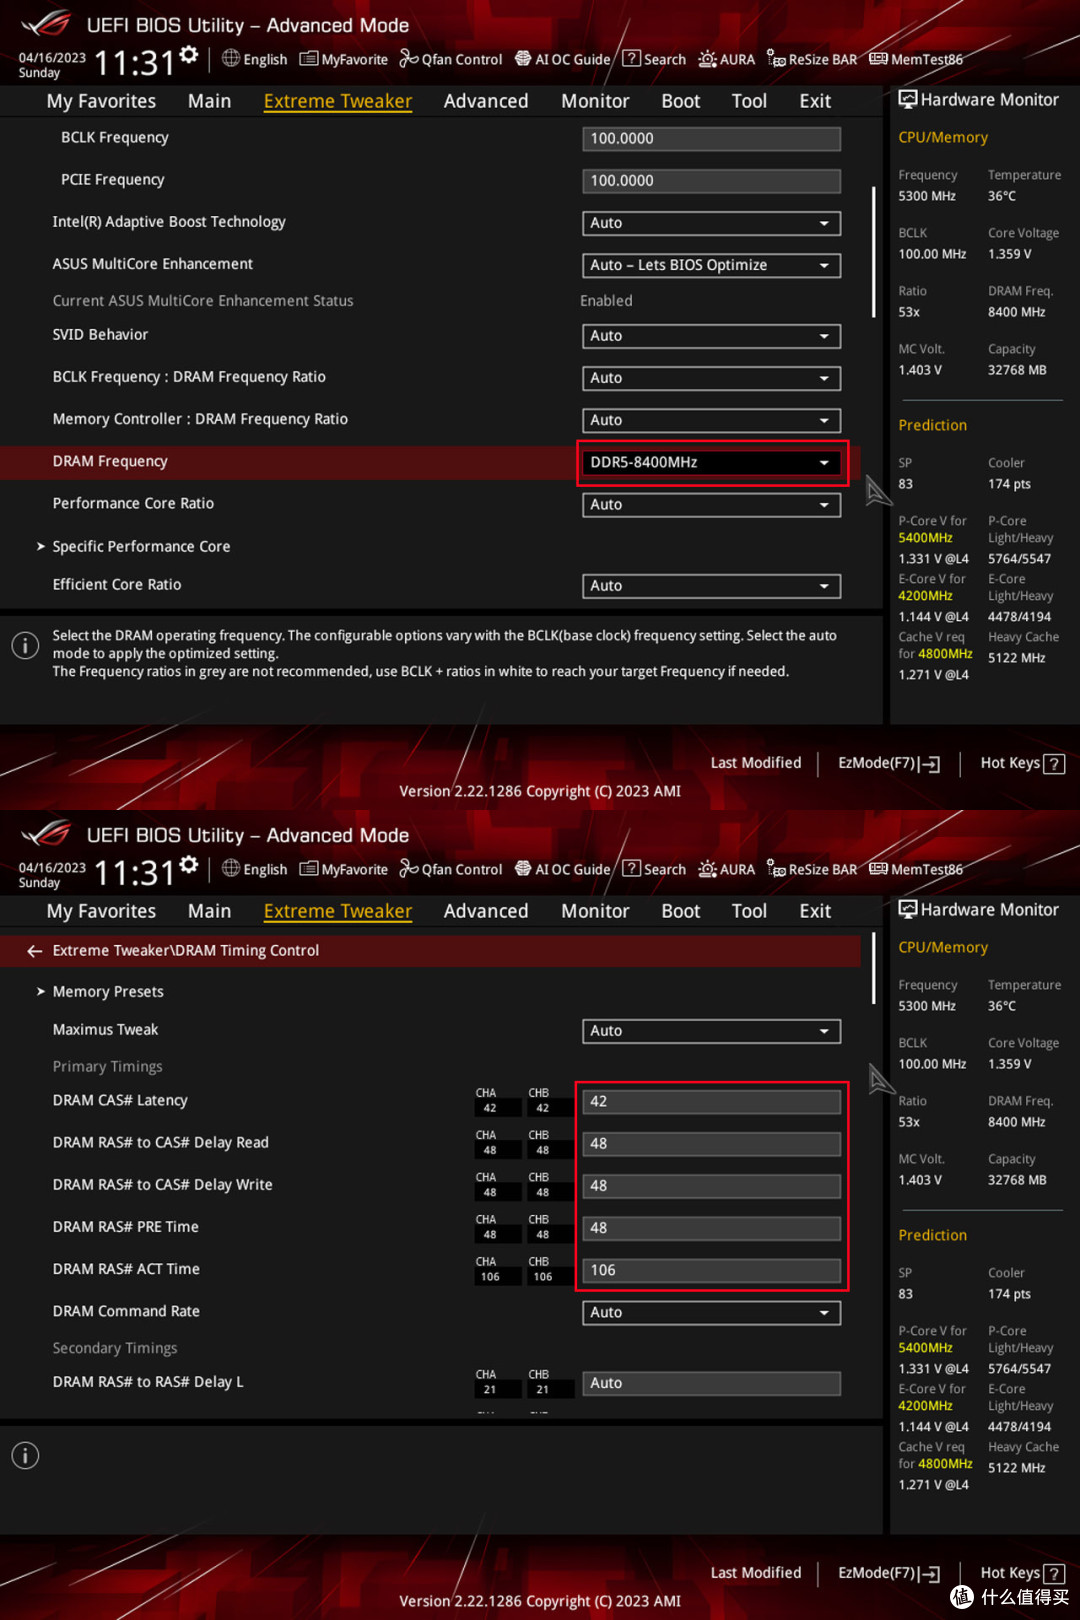Launch MemTest86 from DRAM Timing Control screen

click(916, 869)
